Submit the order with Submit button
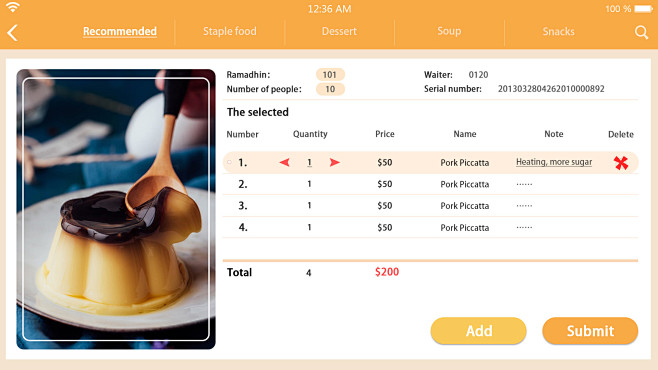 click(590, 331)
